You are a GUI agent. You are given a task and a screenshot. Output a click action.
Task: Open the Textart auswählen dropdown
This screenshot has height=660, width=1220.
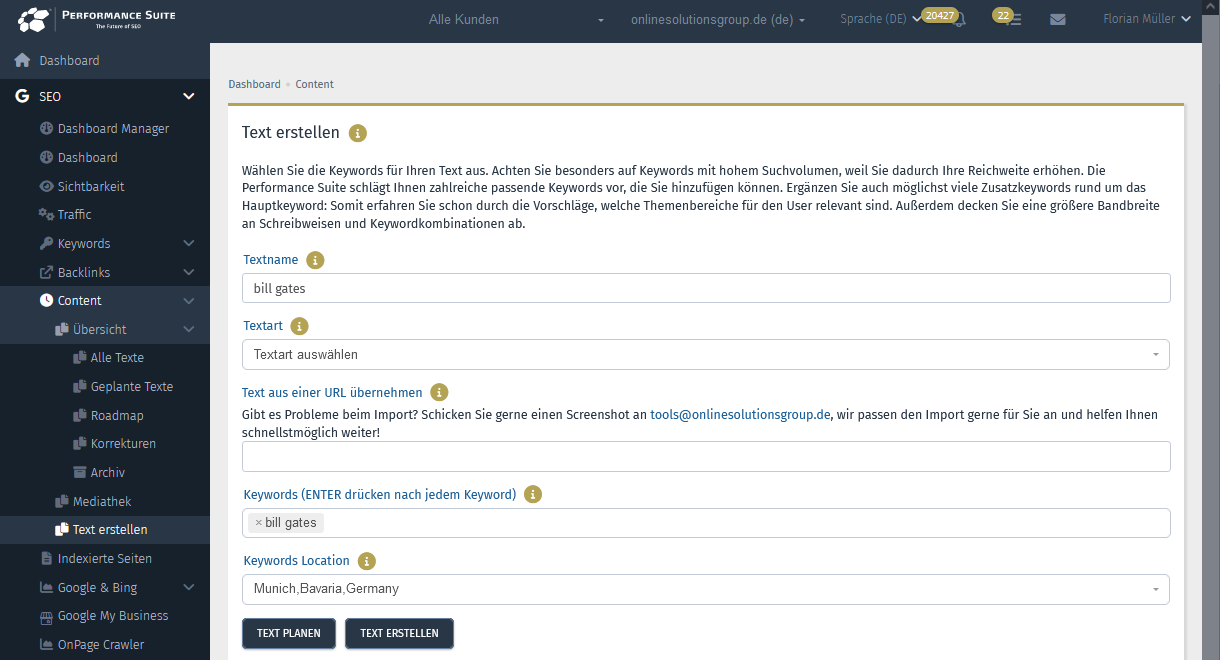(x=706, y=355)
